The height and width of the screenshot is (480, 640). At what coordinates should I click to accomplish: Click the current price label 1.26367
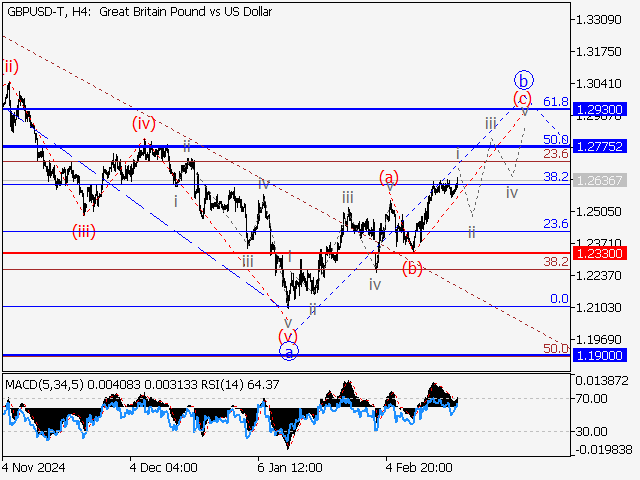coord(600,181)
